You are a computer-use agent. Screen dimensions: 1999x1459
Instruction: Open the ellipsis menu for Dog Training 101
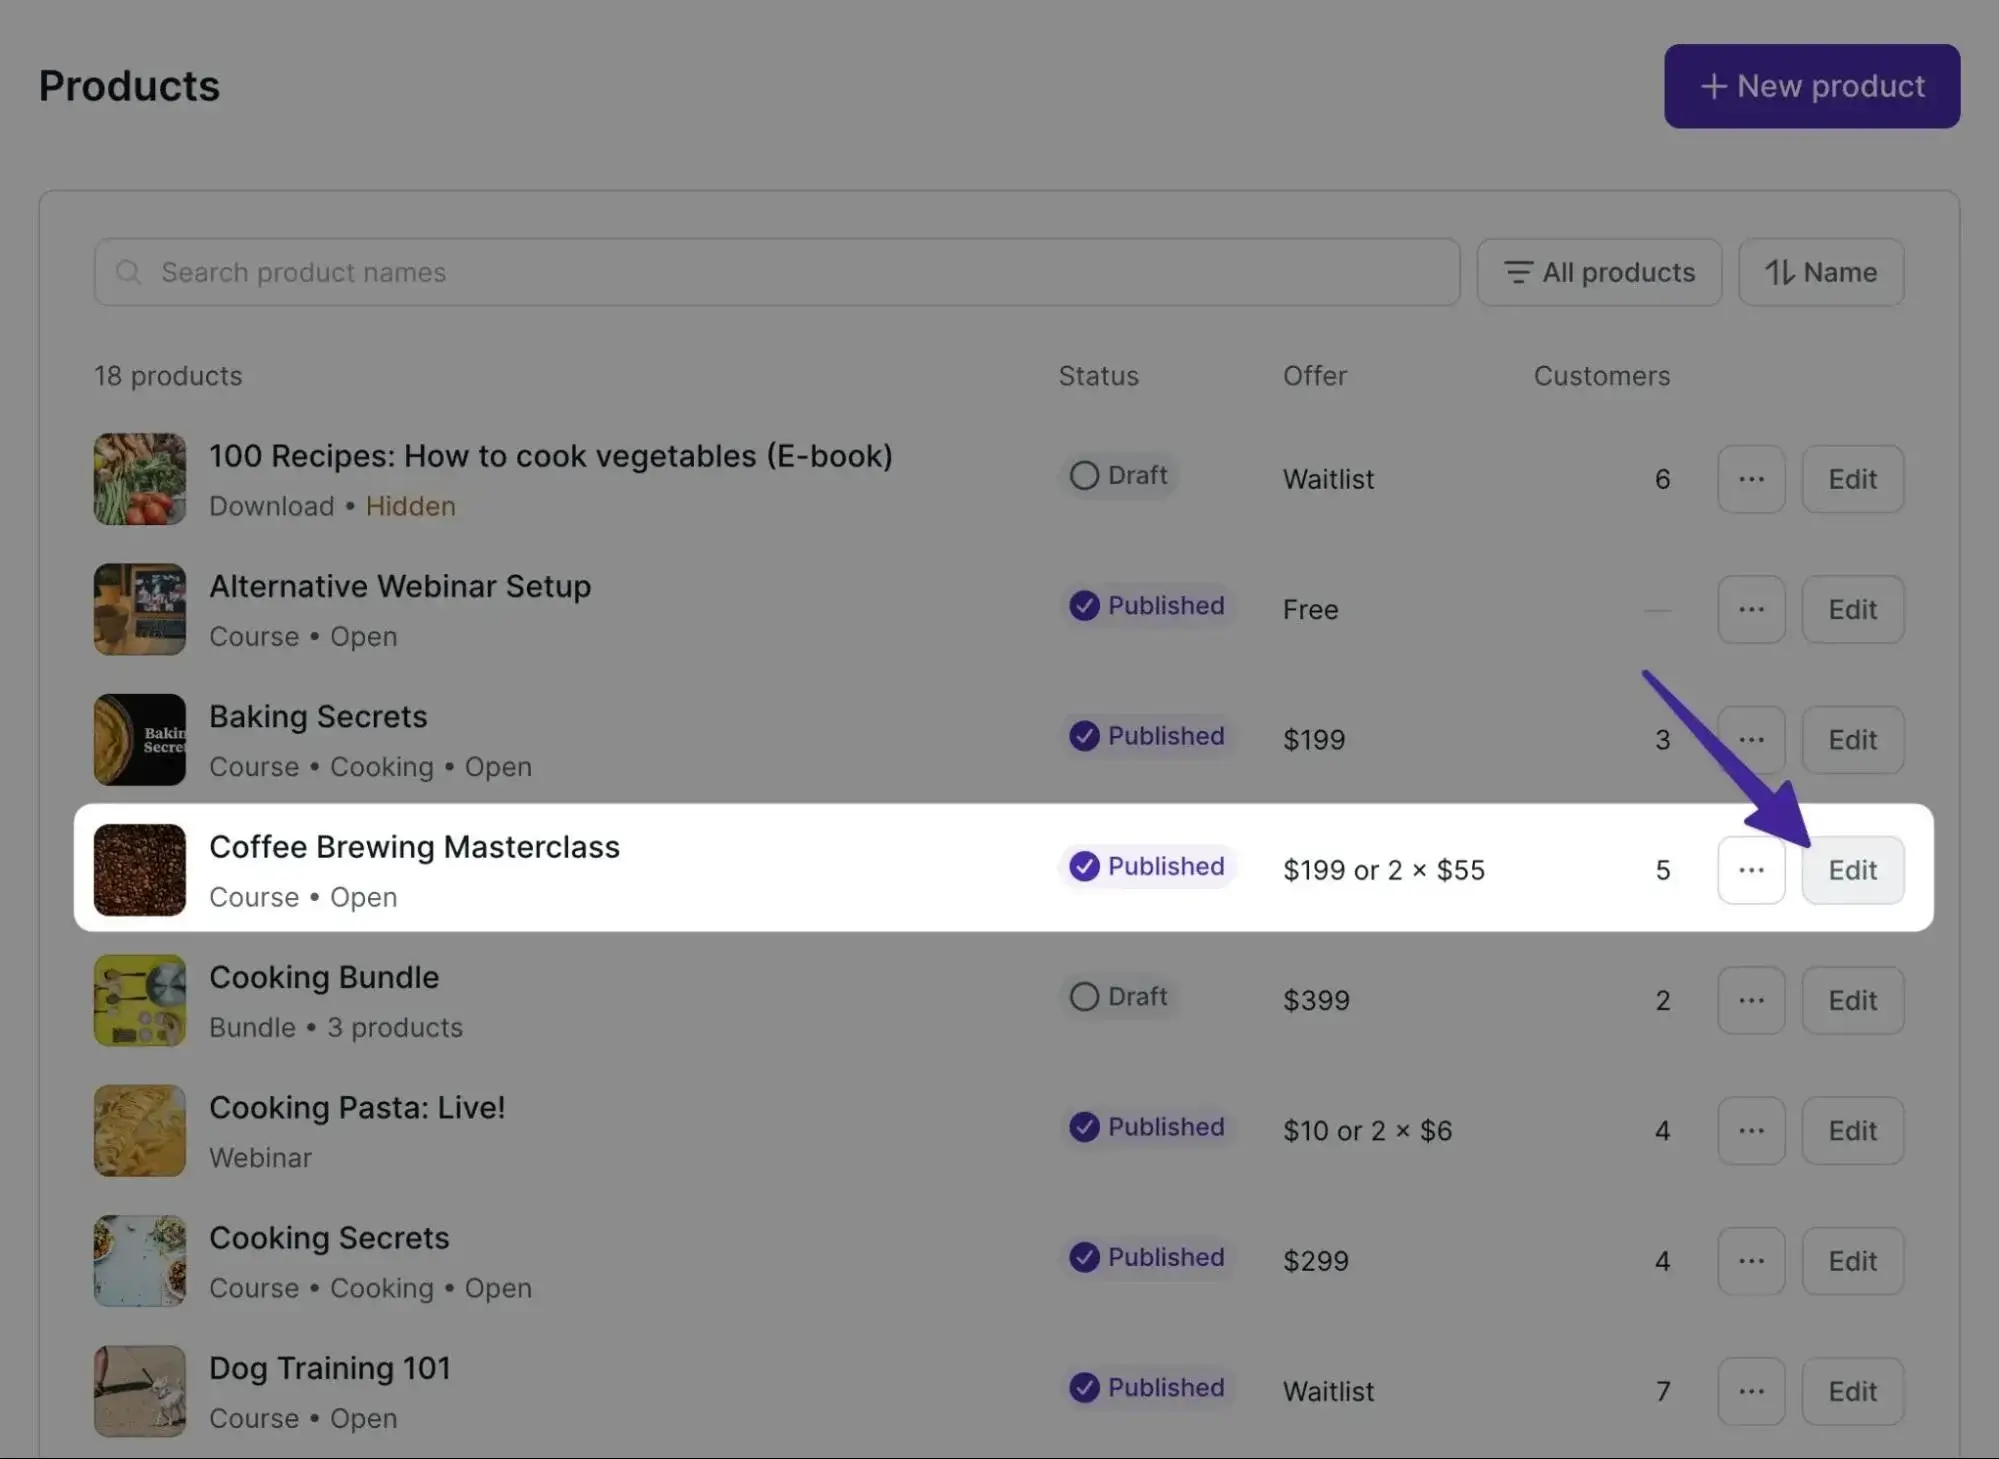(1751, 1391)
